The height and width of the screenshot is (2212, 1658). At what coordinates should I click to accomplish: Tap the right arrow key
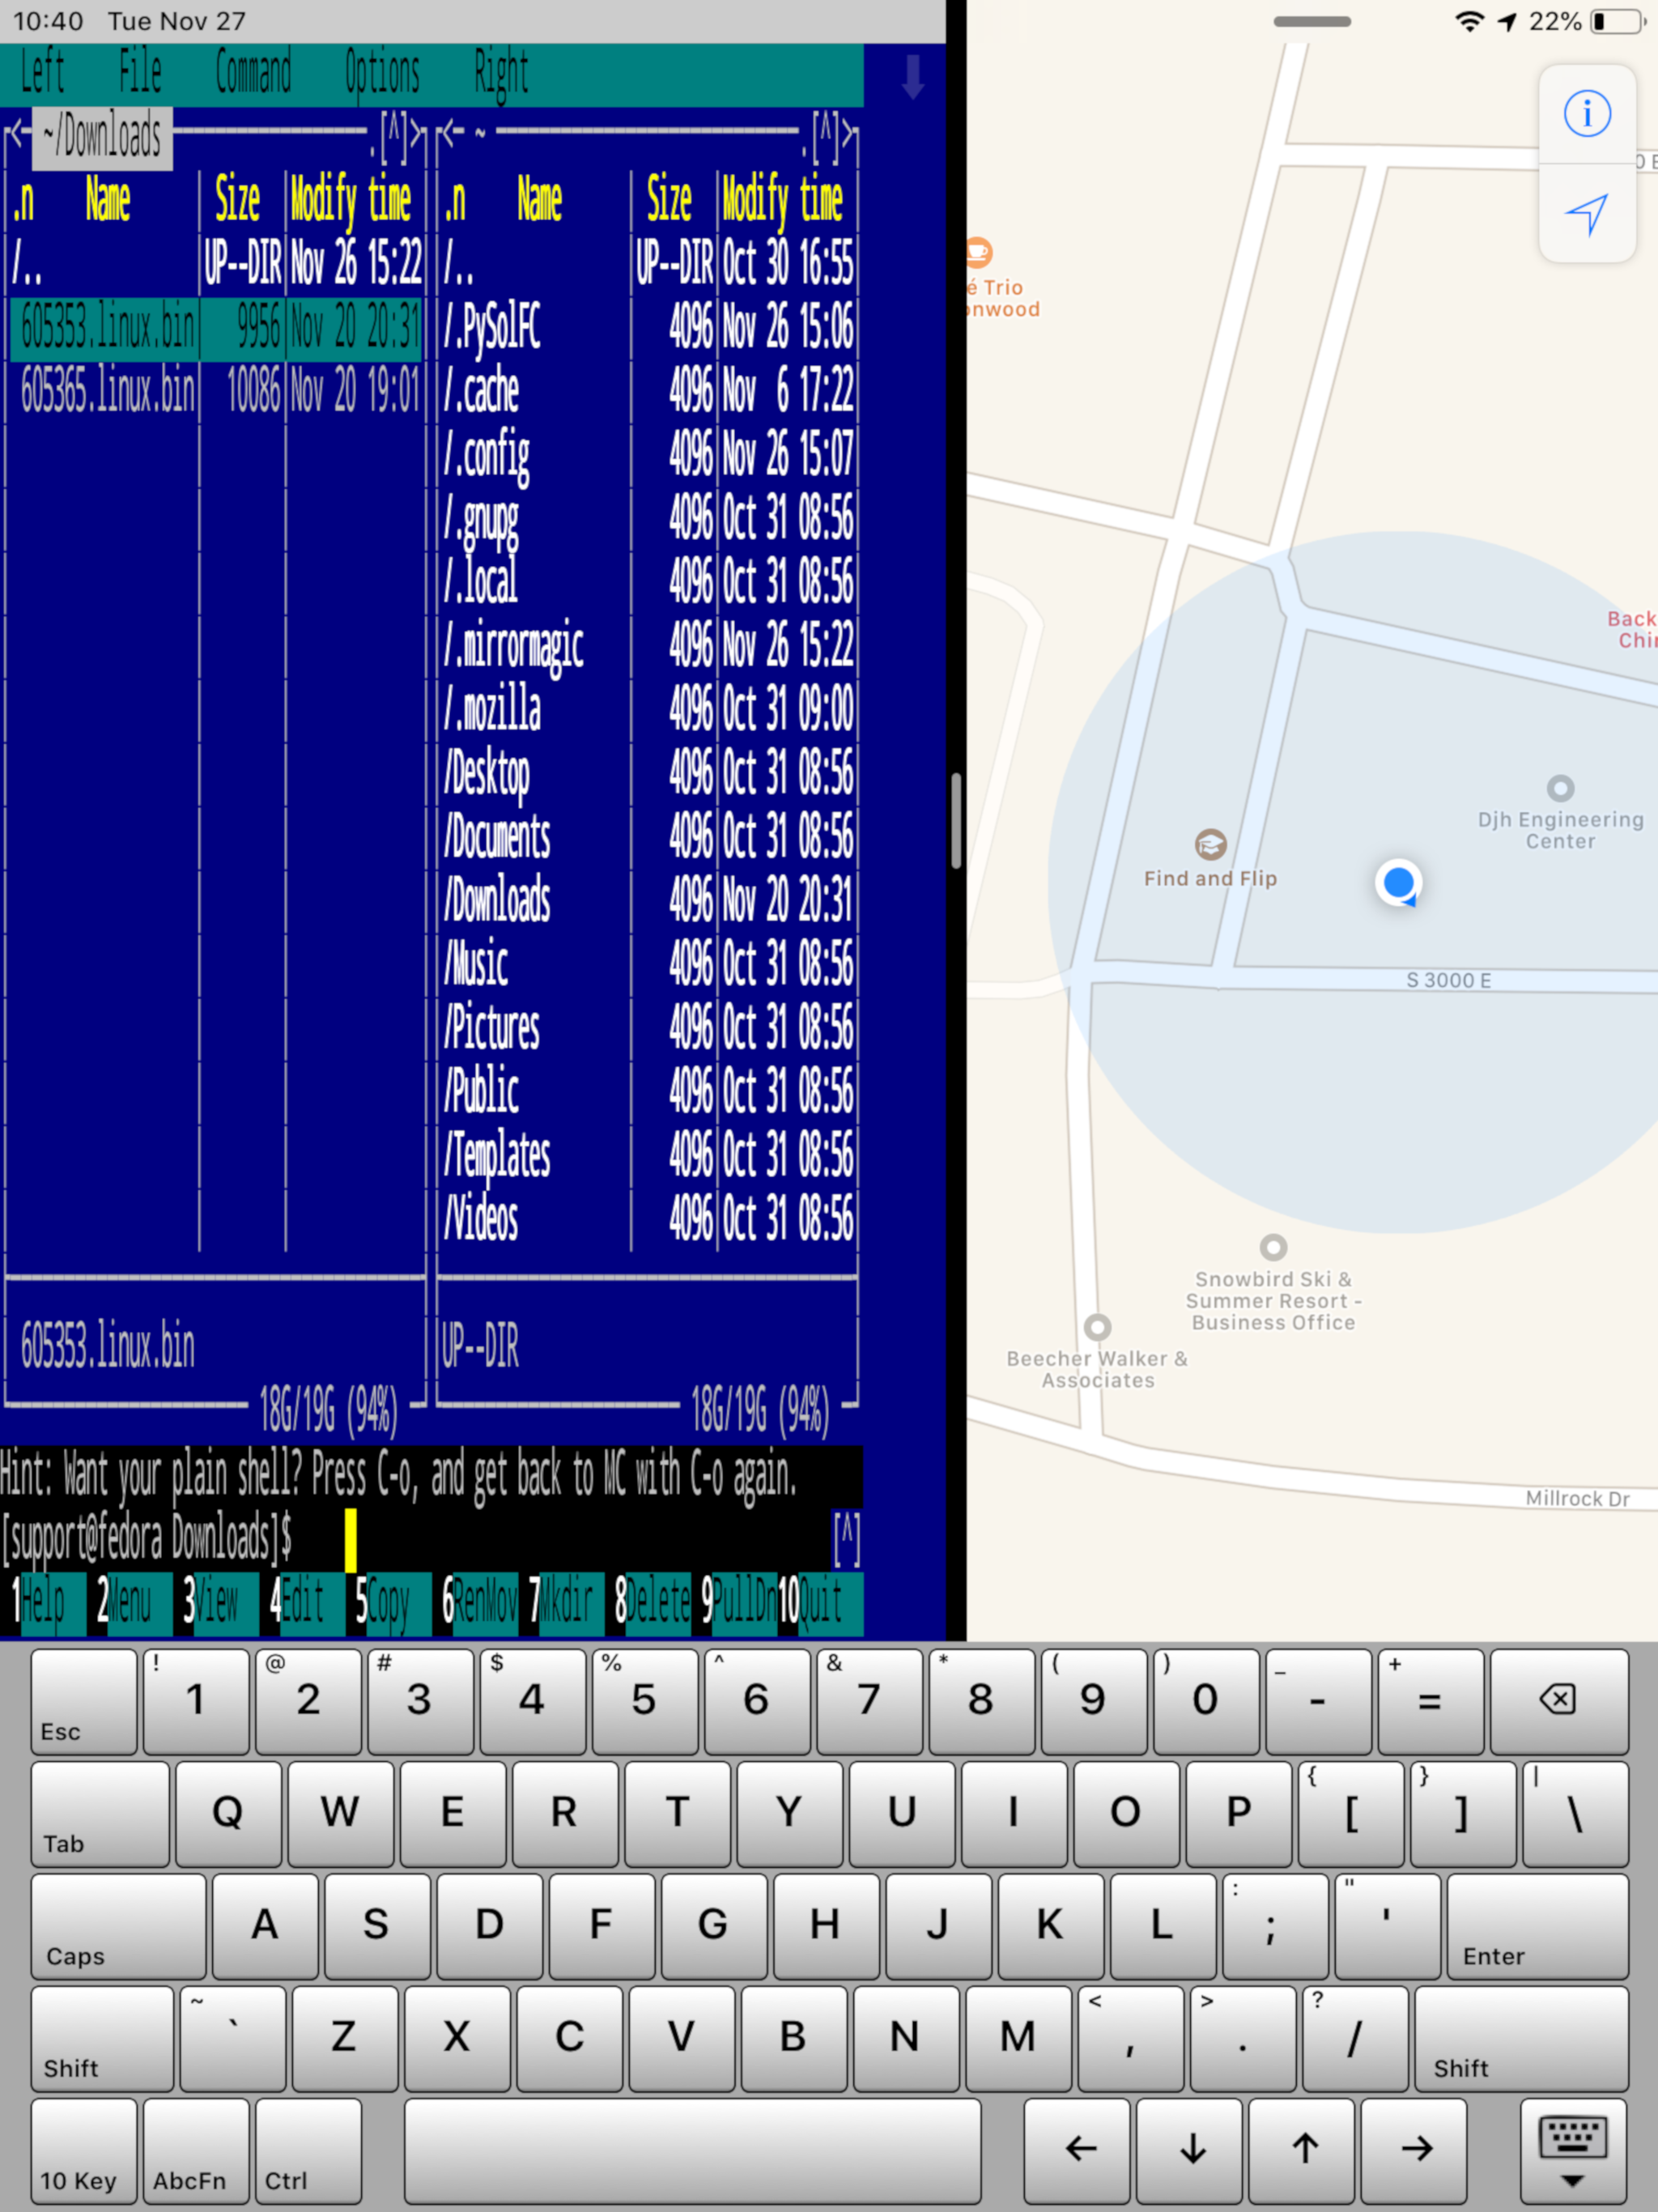1415,2151
